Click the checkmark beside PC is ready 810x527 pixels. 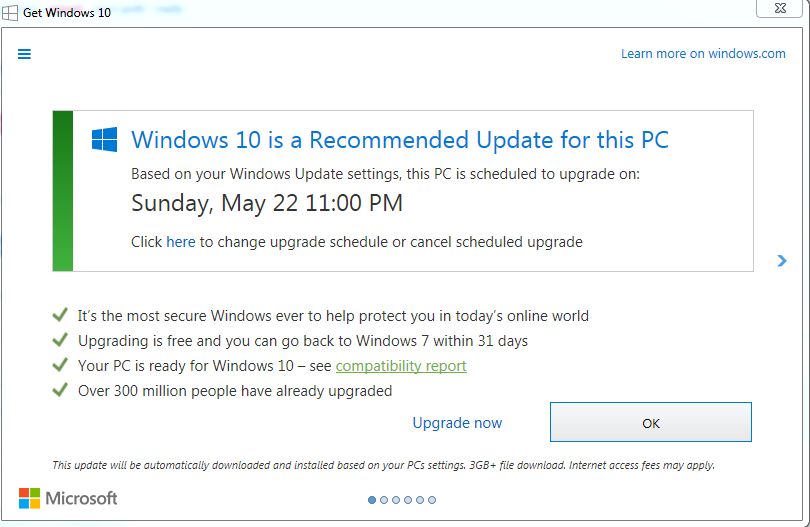coord(60,366)
